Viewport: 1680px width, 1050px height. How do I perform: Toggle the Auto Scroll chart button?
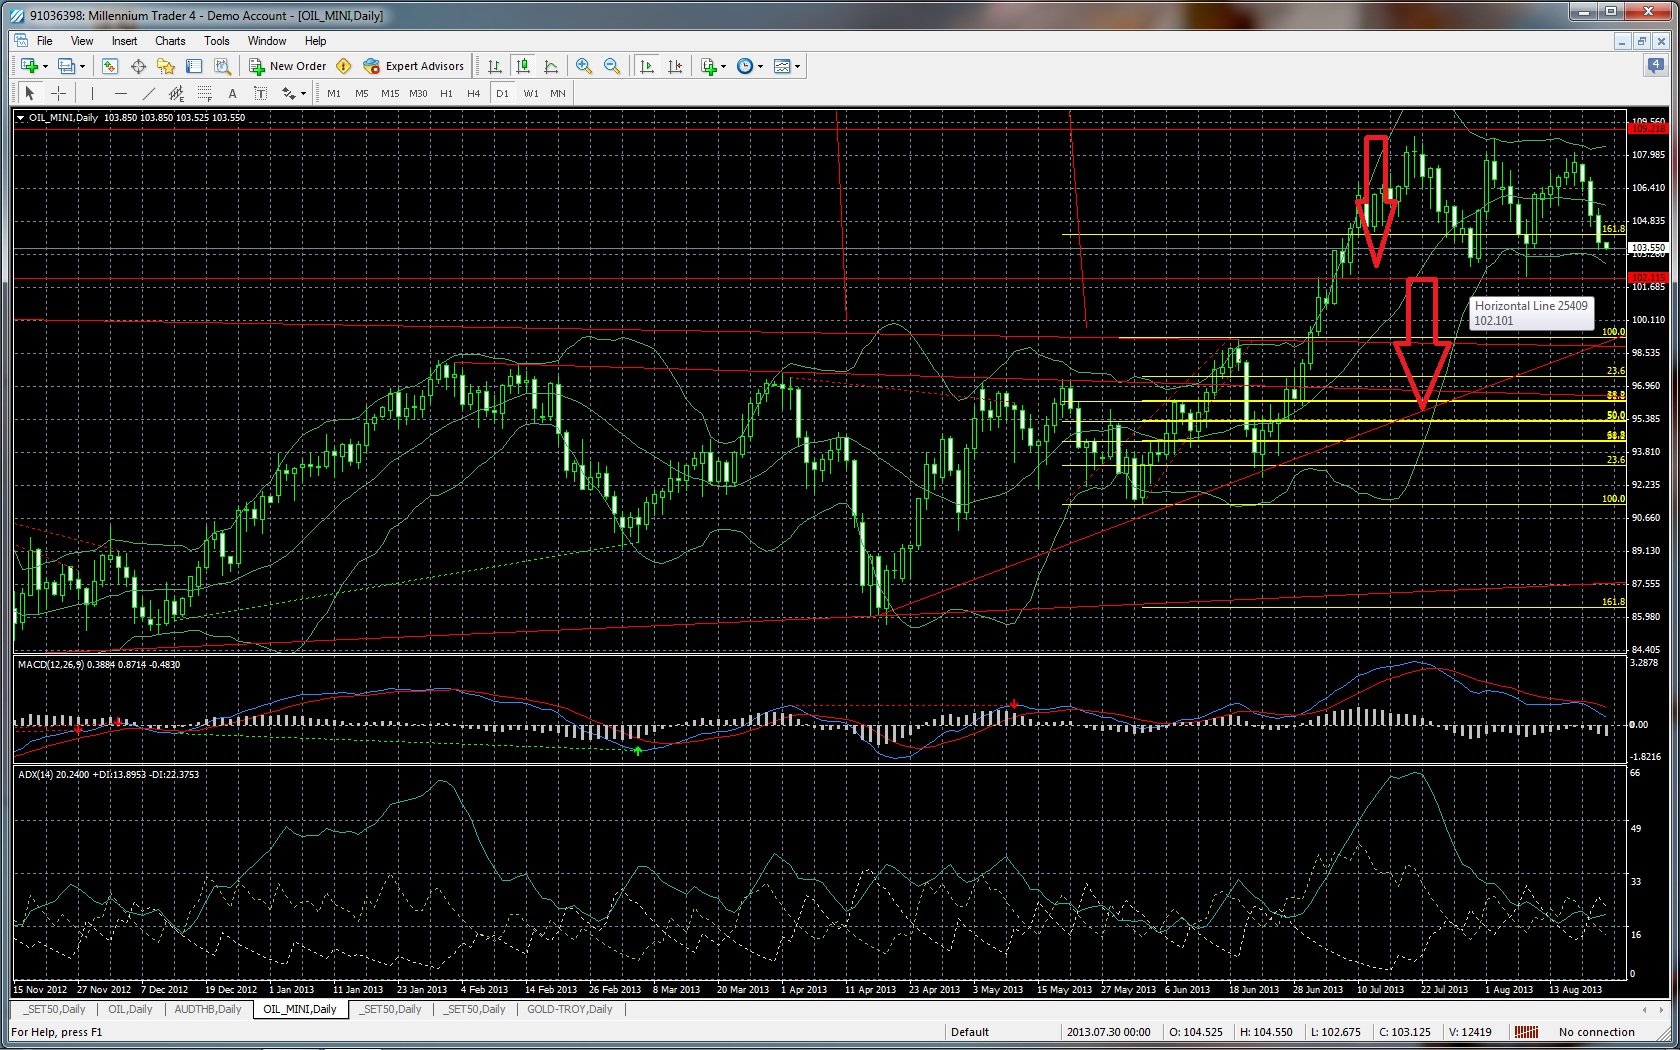(647, 66)
